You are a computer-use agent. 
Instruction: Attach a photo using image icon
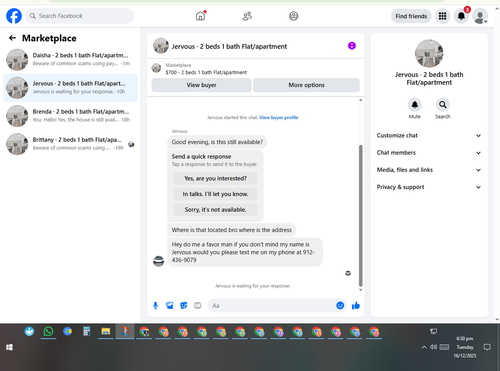(170, 305)
